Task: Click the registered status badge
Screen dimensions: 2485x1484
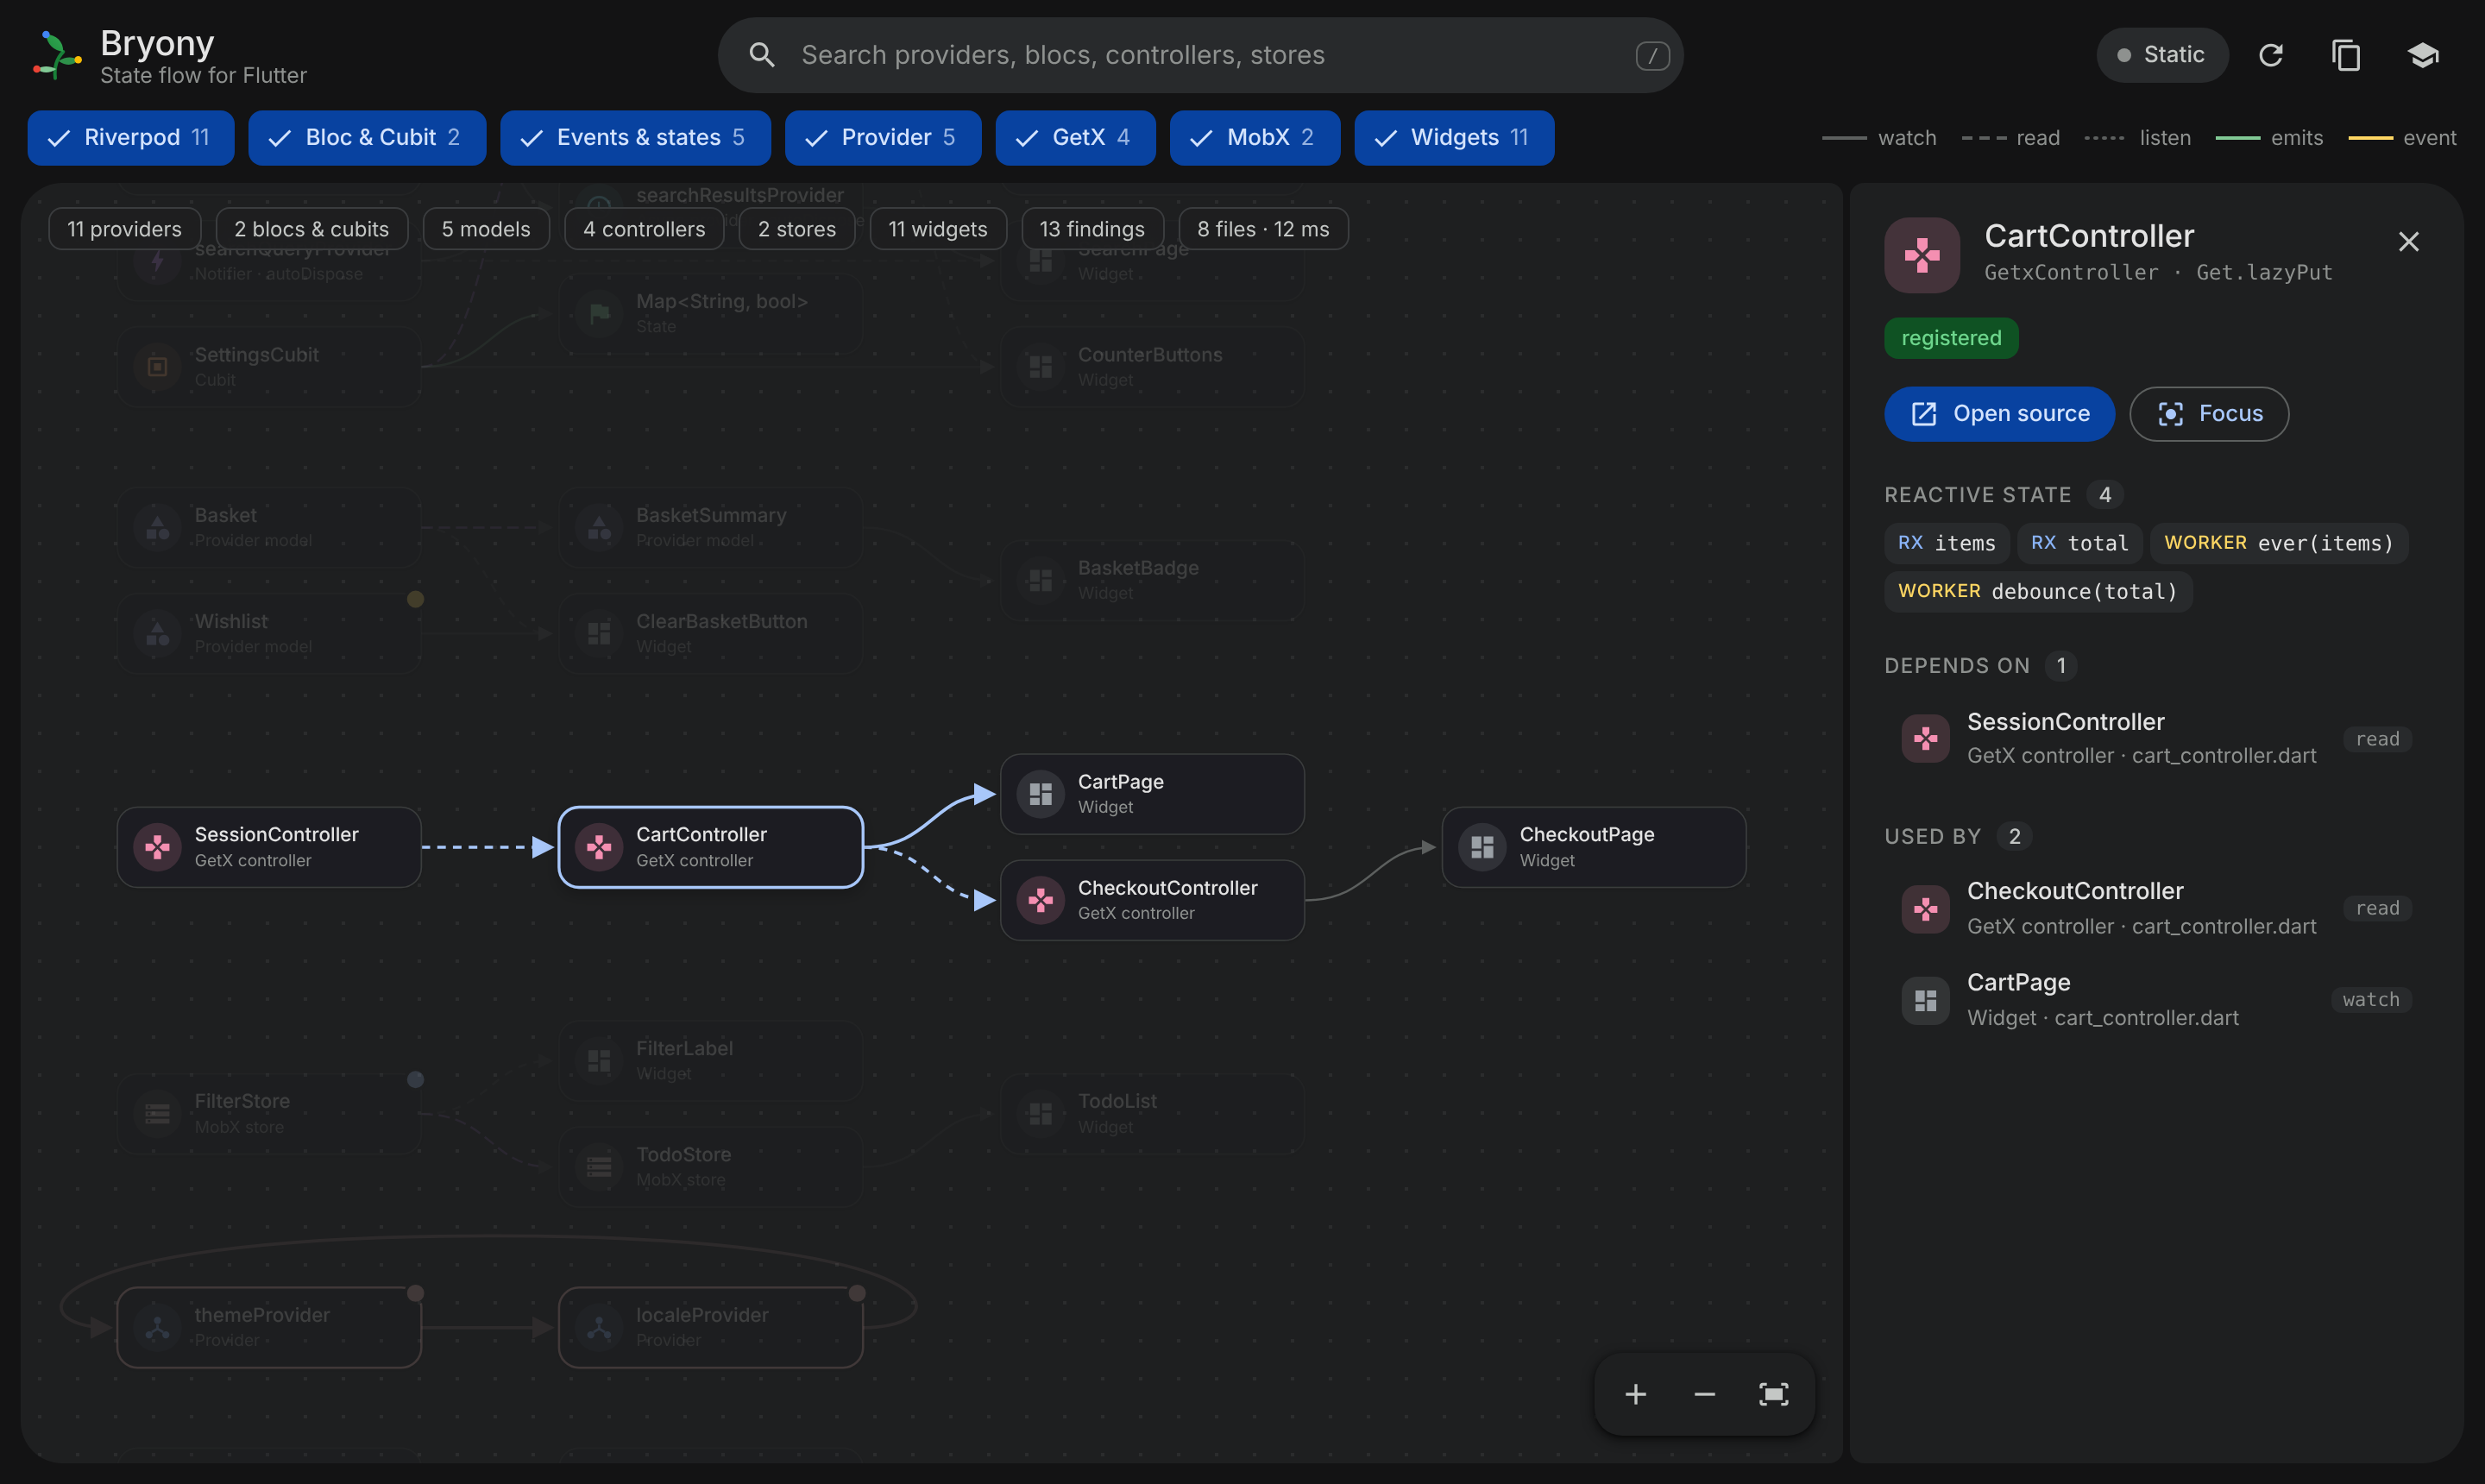Action: click(1951, 338)
